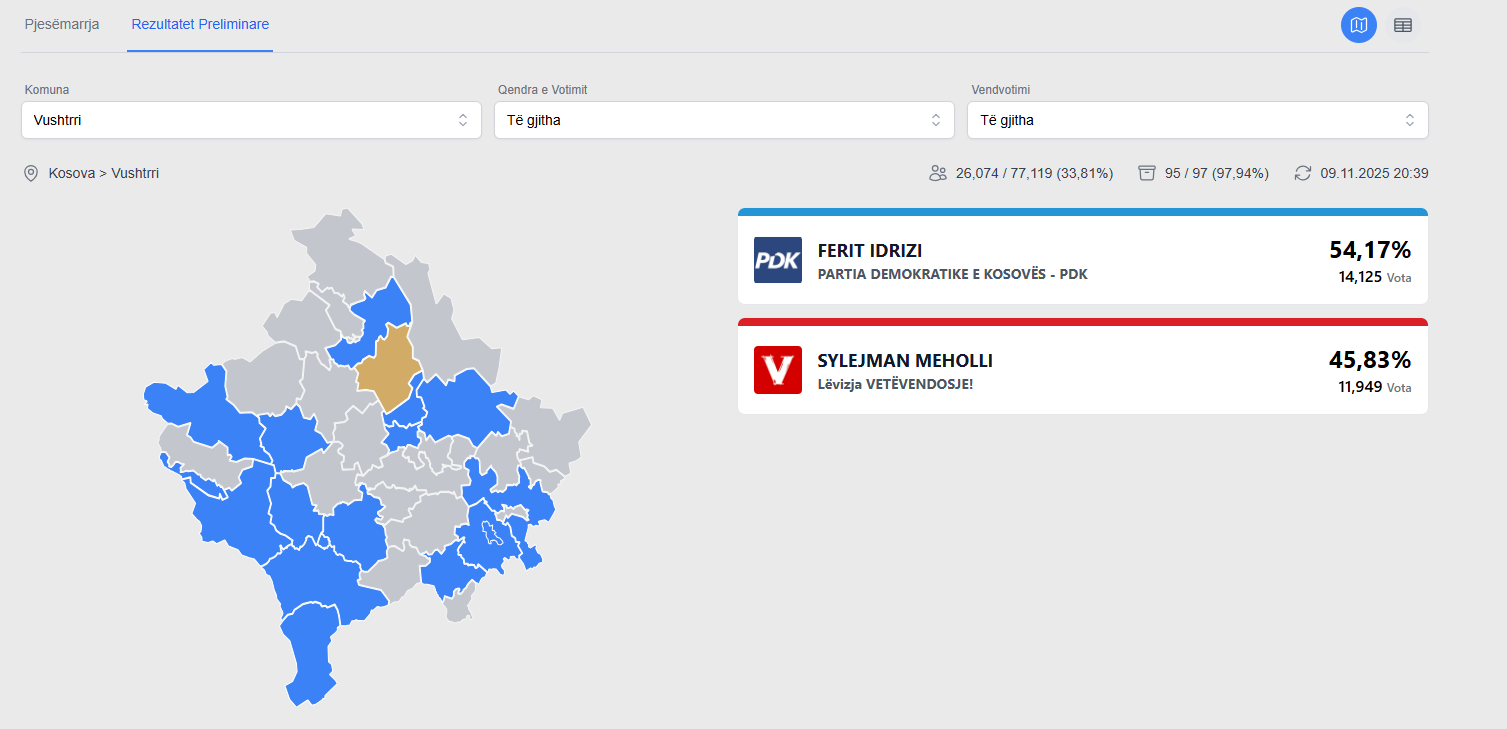
Task: Click the red bar above Vetëvendosje card
Action: coord(1082,322)
